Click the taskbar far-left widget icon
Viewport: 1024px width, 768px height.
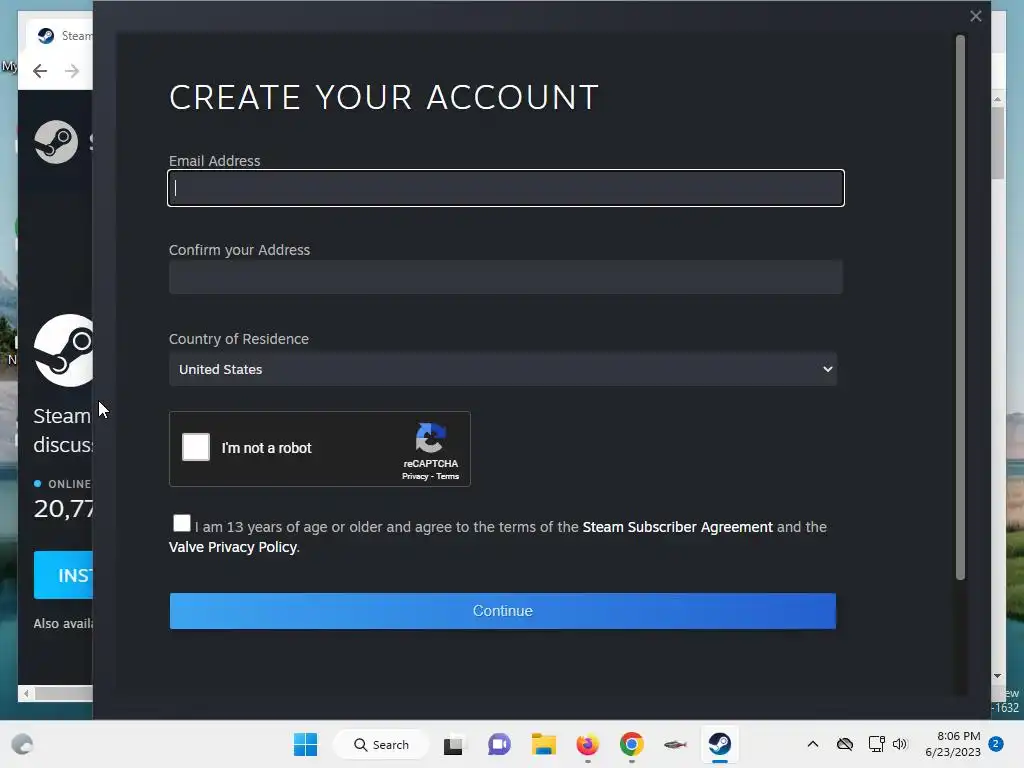pyautogui.click(x=22, y=744)
